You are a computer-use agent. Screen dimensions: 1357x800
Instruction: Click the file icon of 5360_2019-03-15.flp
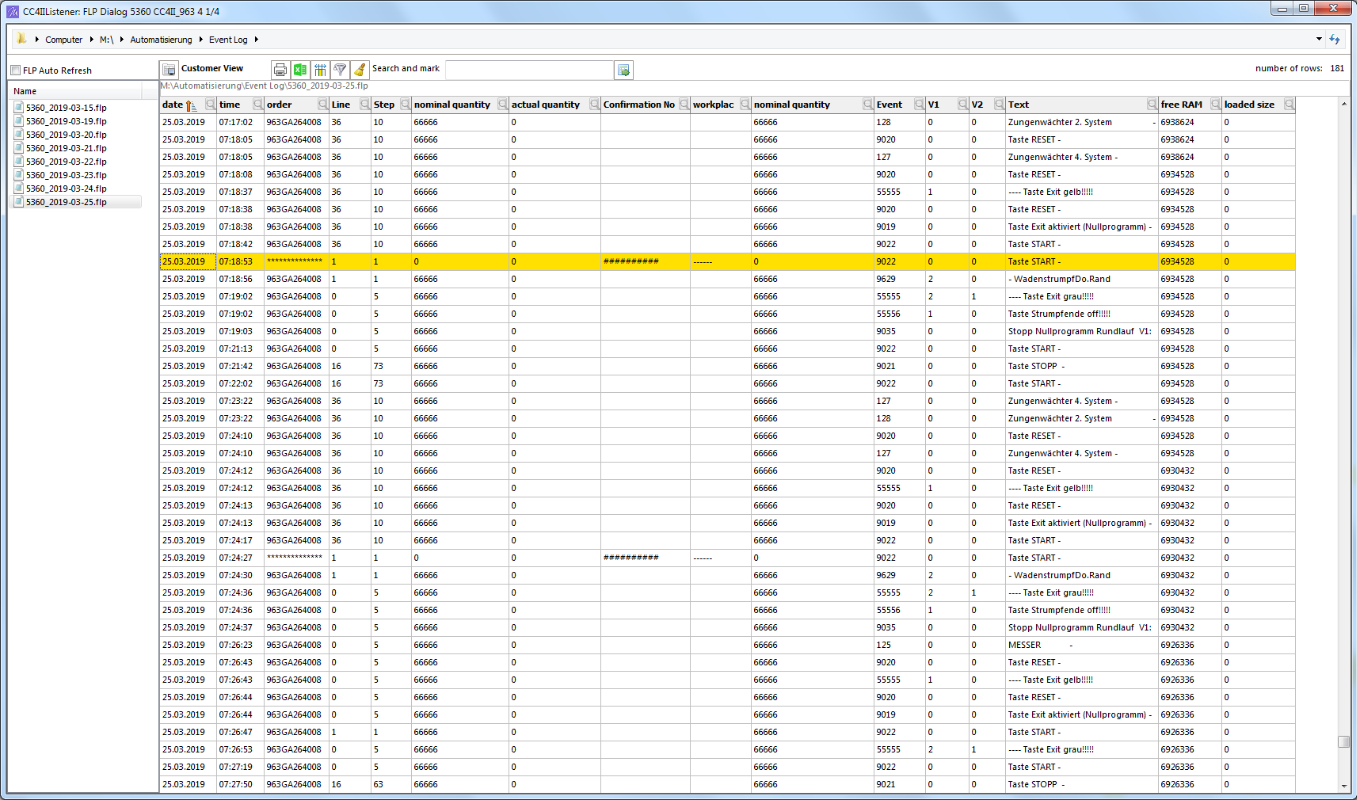point(19,107)
